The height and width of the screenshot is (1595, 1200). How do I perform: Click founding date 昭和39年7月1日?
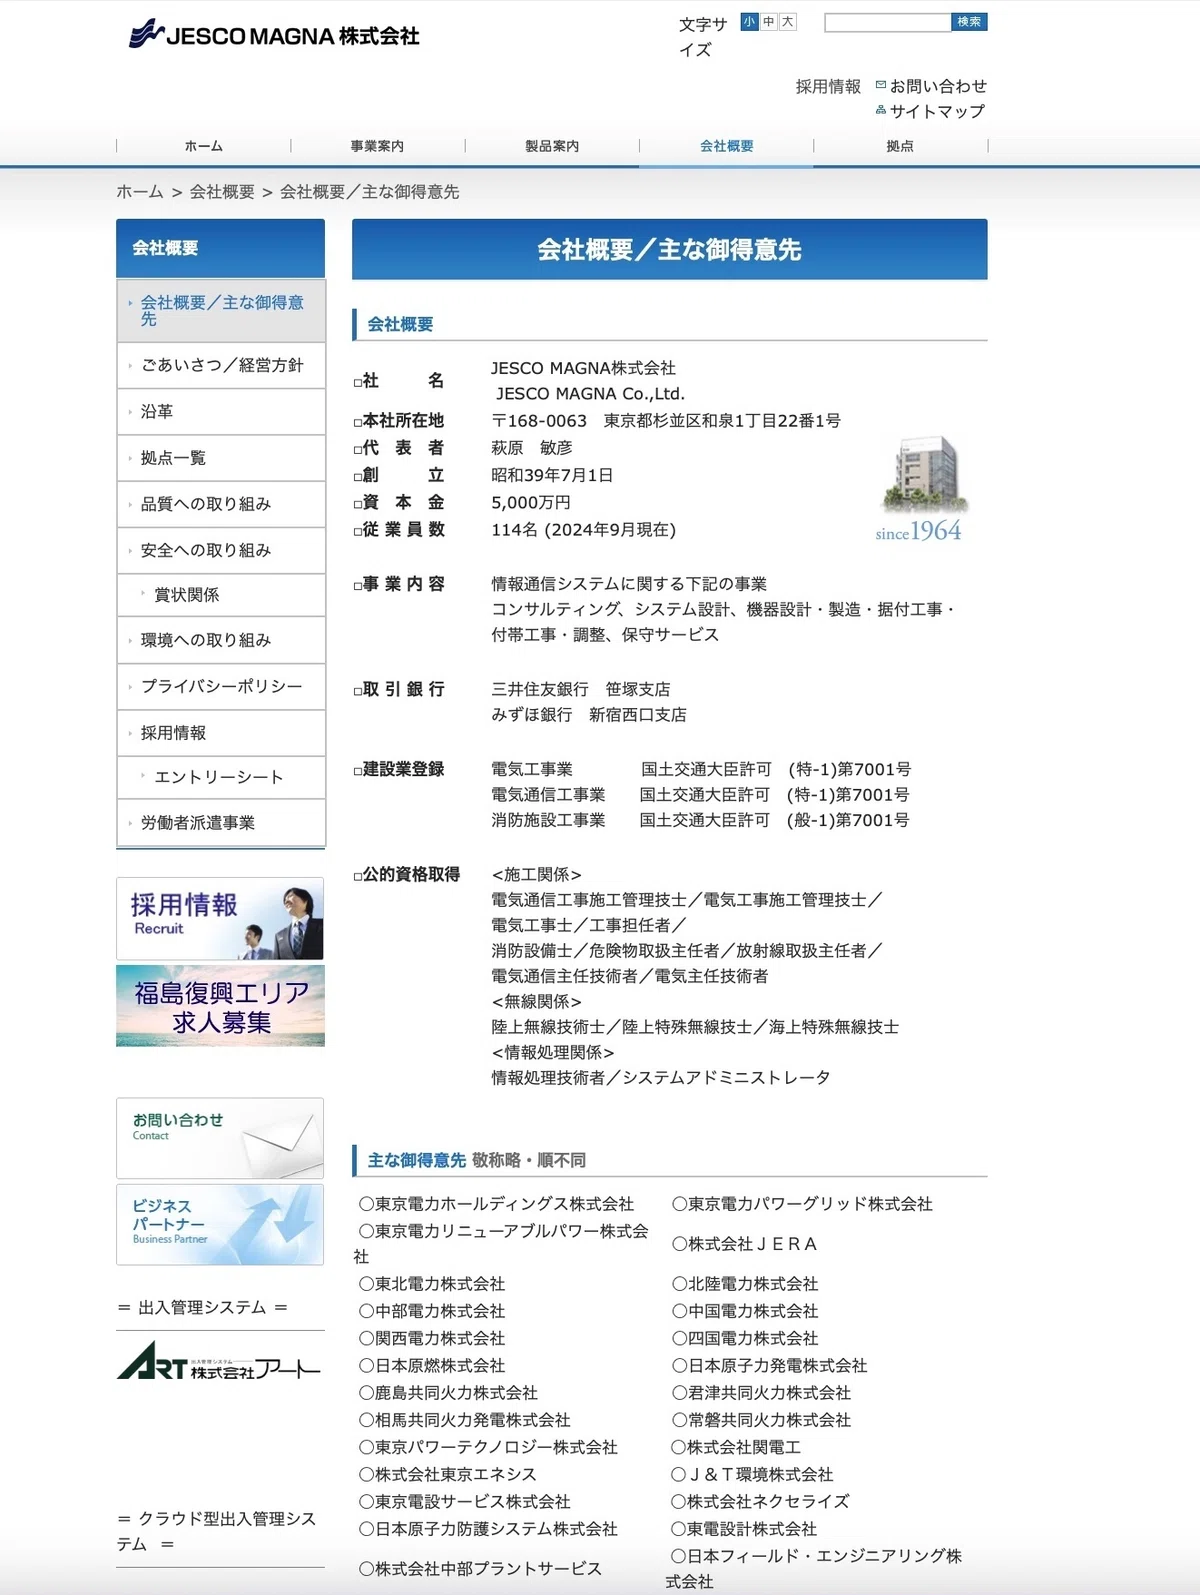[552, 475]
